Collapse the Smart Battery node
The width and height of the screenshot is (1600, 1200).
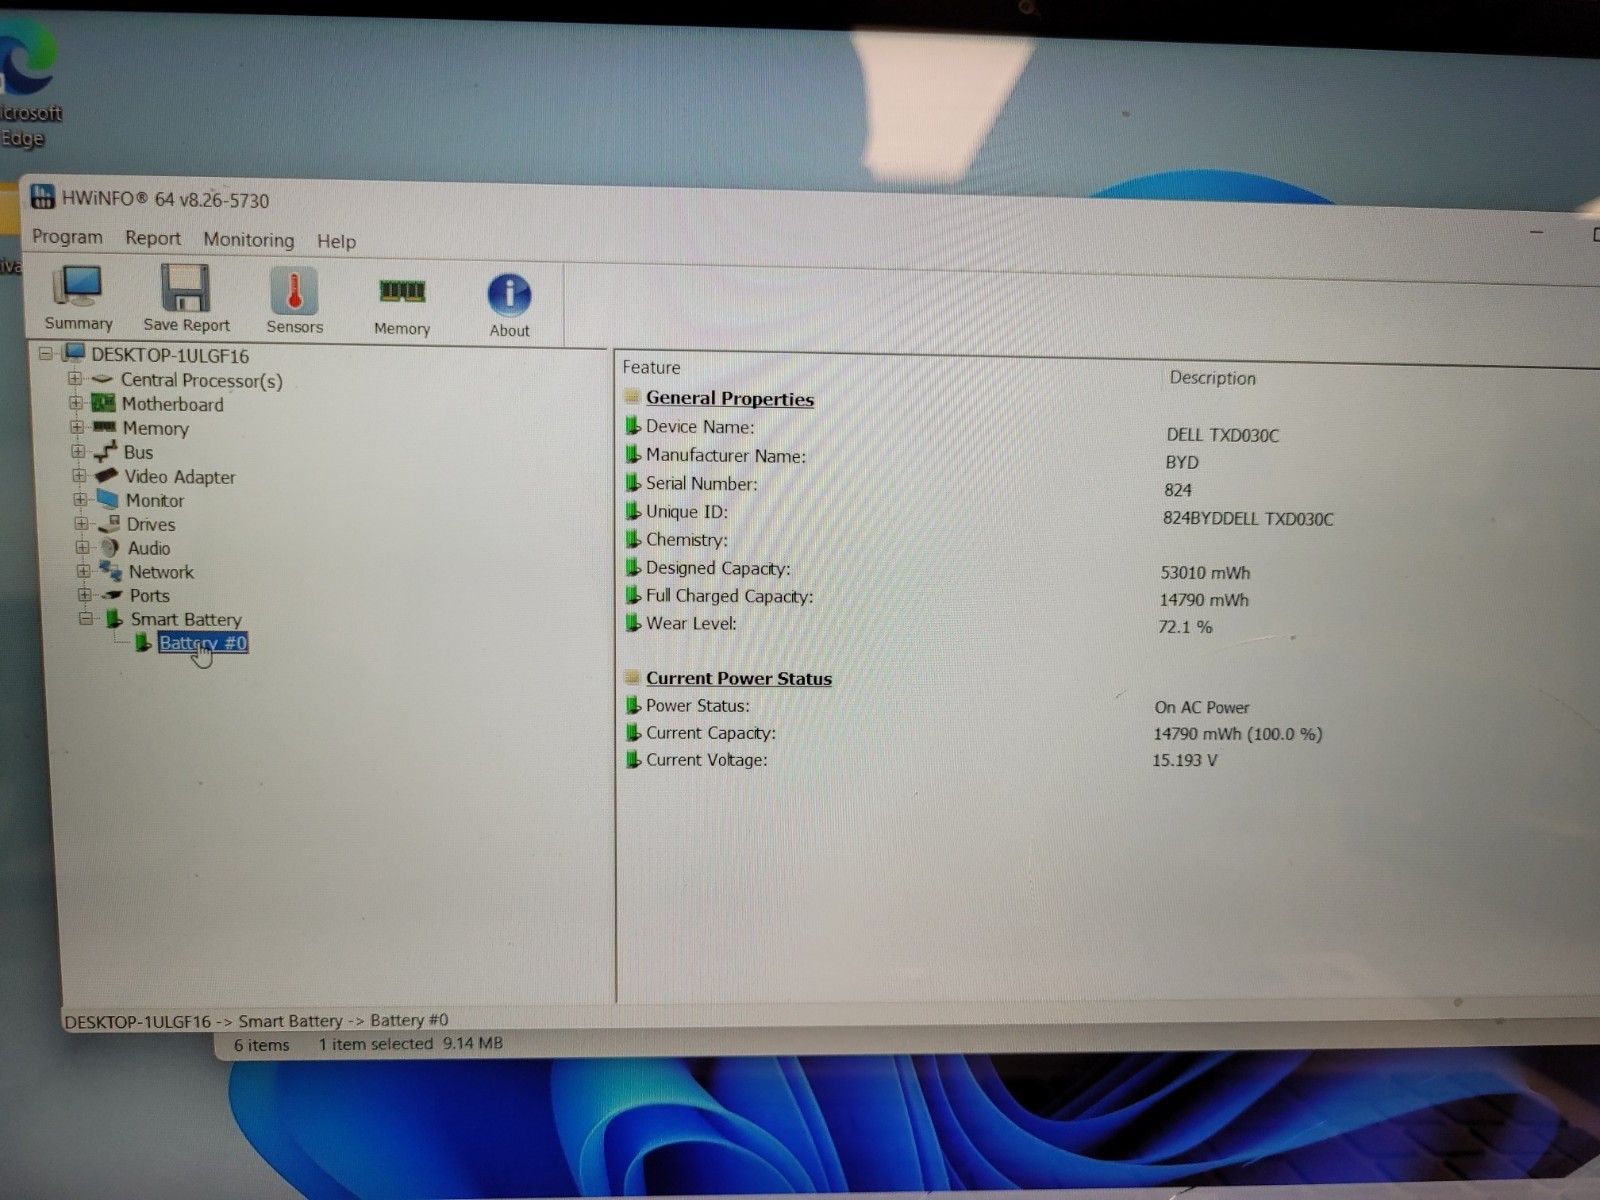pyautogui.click(x=86, y=618)
